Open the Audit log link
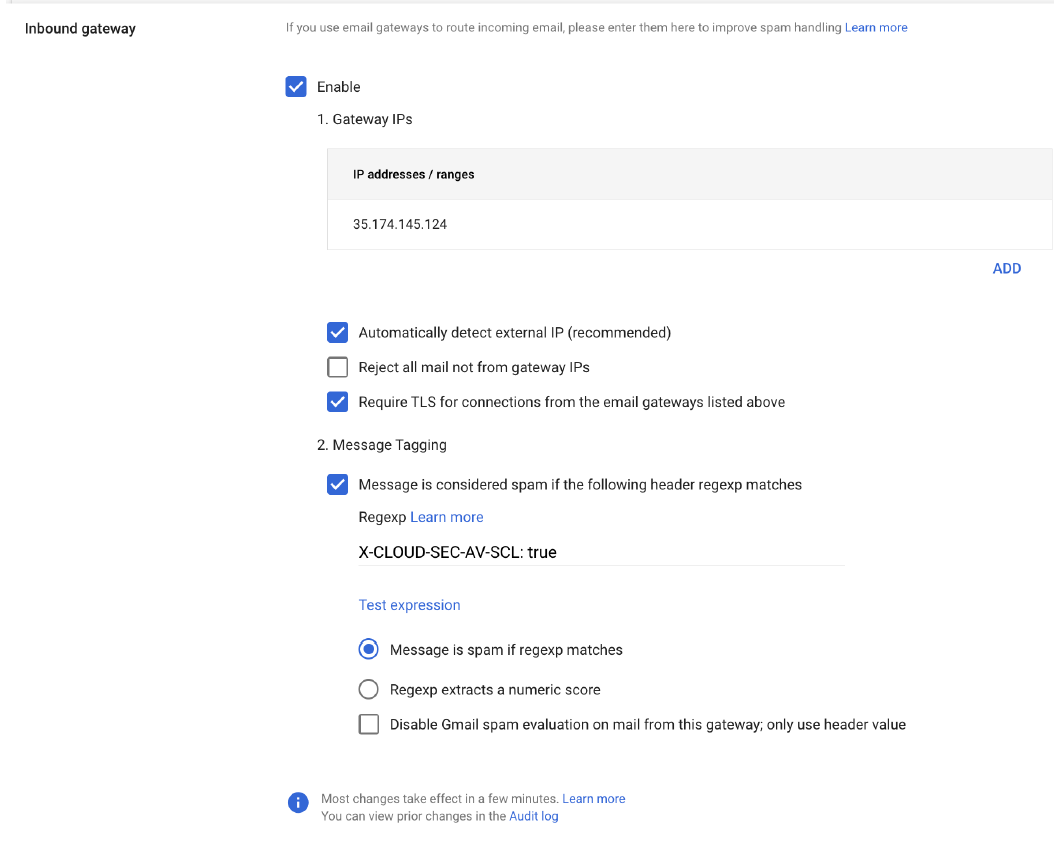Image resolution: width=1054 pixels, height=846 pixels. (533, 816)
